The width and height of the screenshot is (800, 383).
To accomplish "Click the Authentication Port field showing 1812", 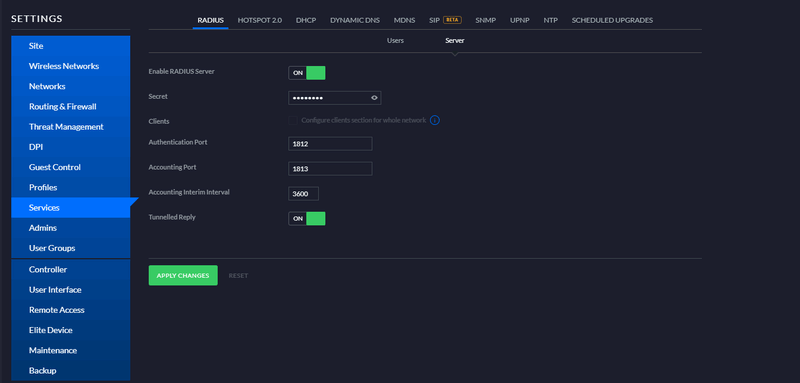I will [x=330, y=144].
